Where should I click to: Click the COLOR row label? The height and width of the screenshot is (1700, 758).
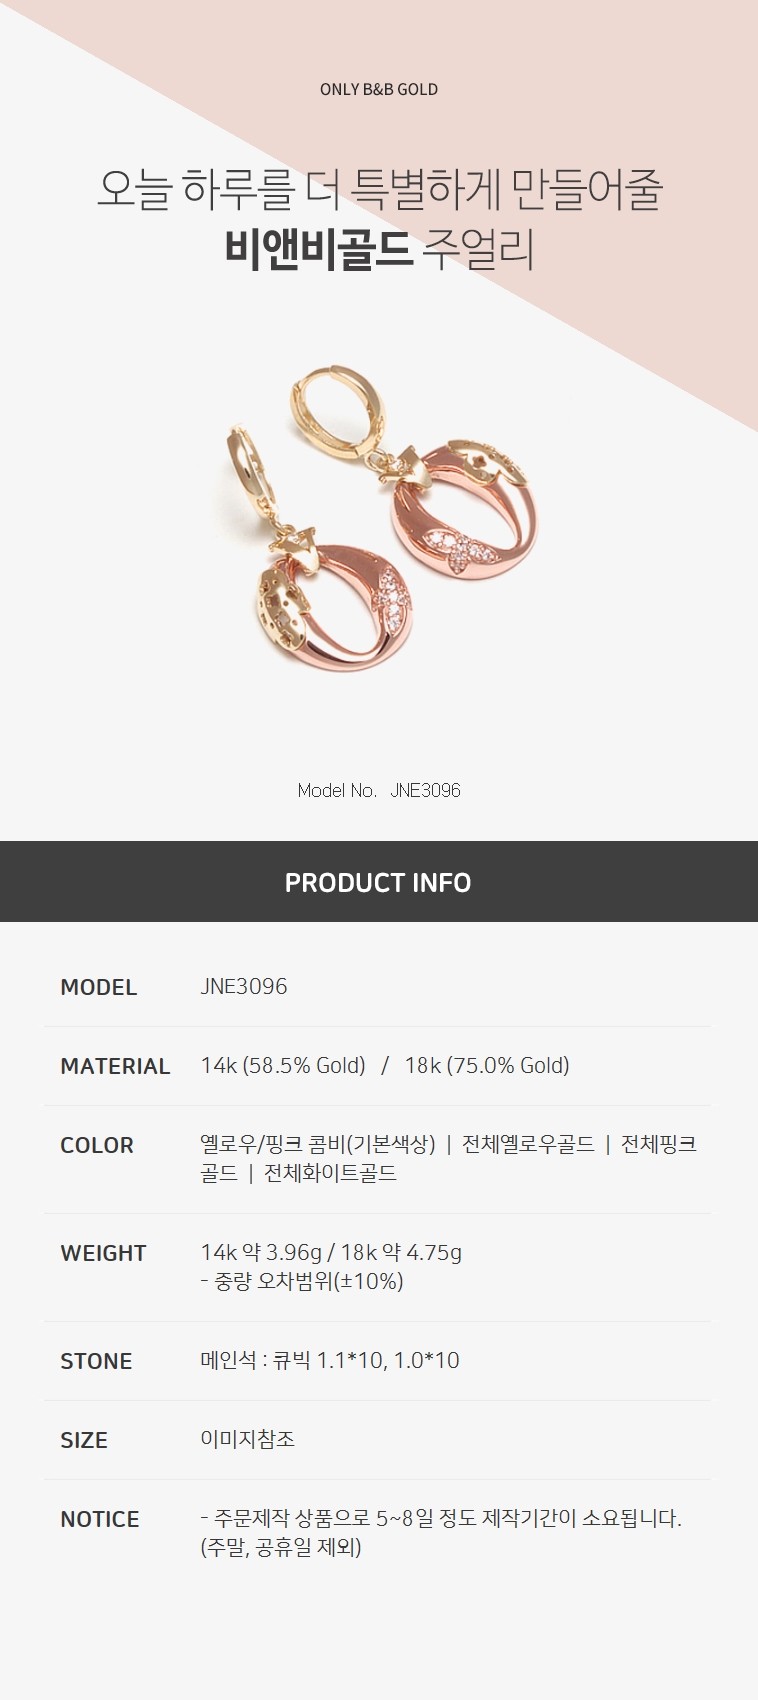click(97, 1145)
